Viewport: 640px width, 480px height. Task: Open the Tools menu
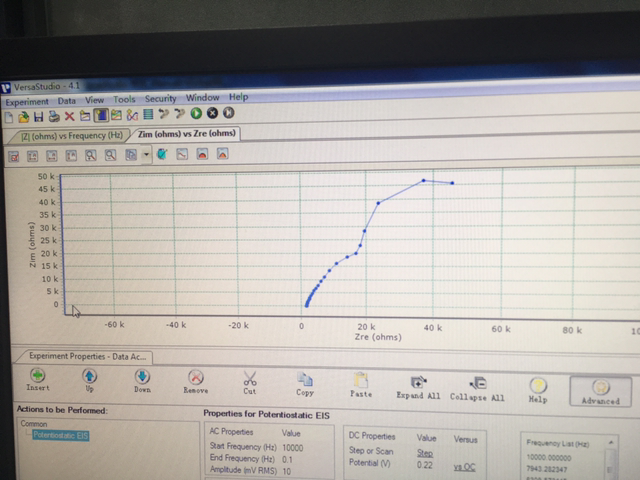coord(124,99)
